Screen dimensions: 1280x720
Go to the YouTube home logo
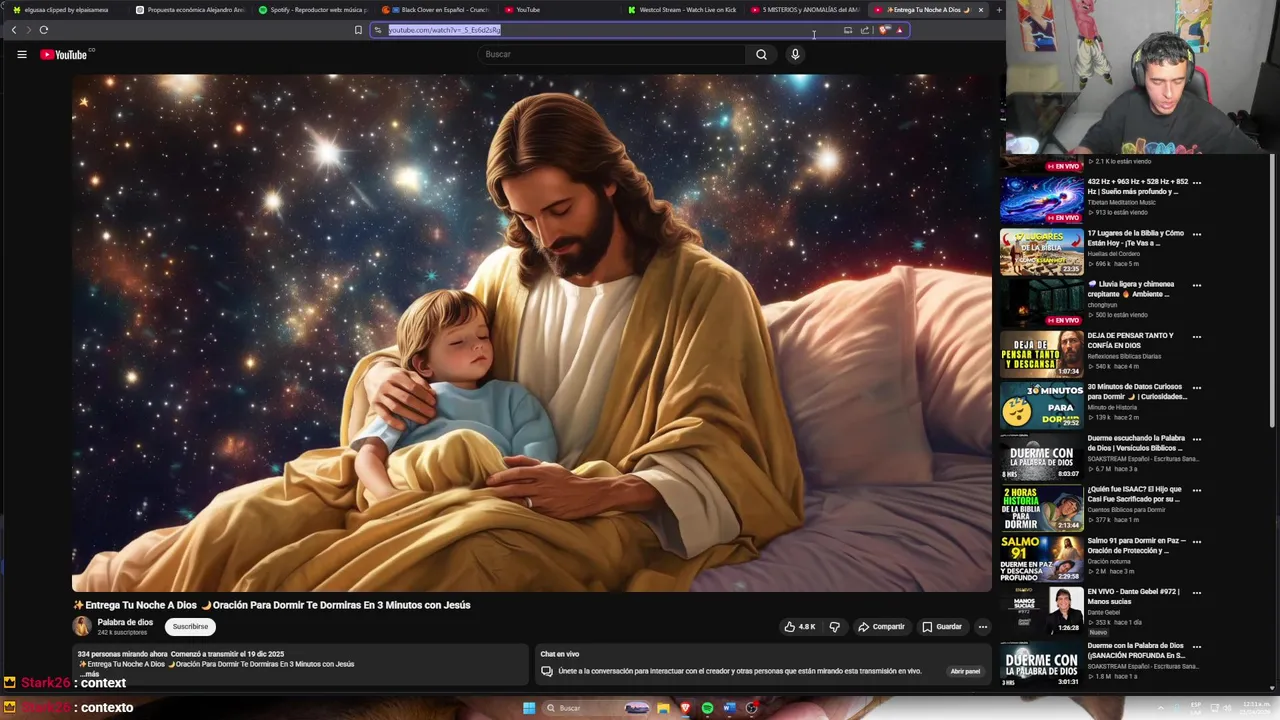pos(65,54)
